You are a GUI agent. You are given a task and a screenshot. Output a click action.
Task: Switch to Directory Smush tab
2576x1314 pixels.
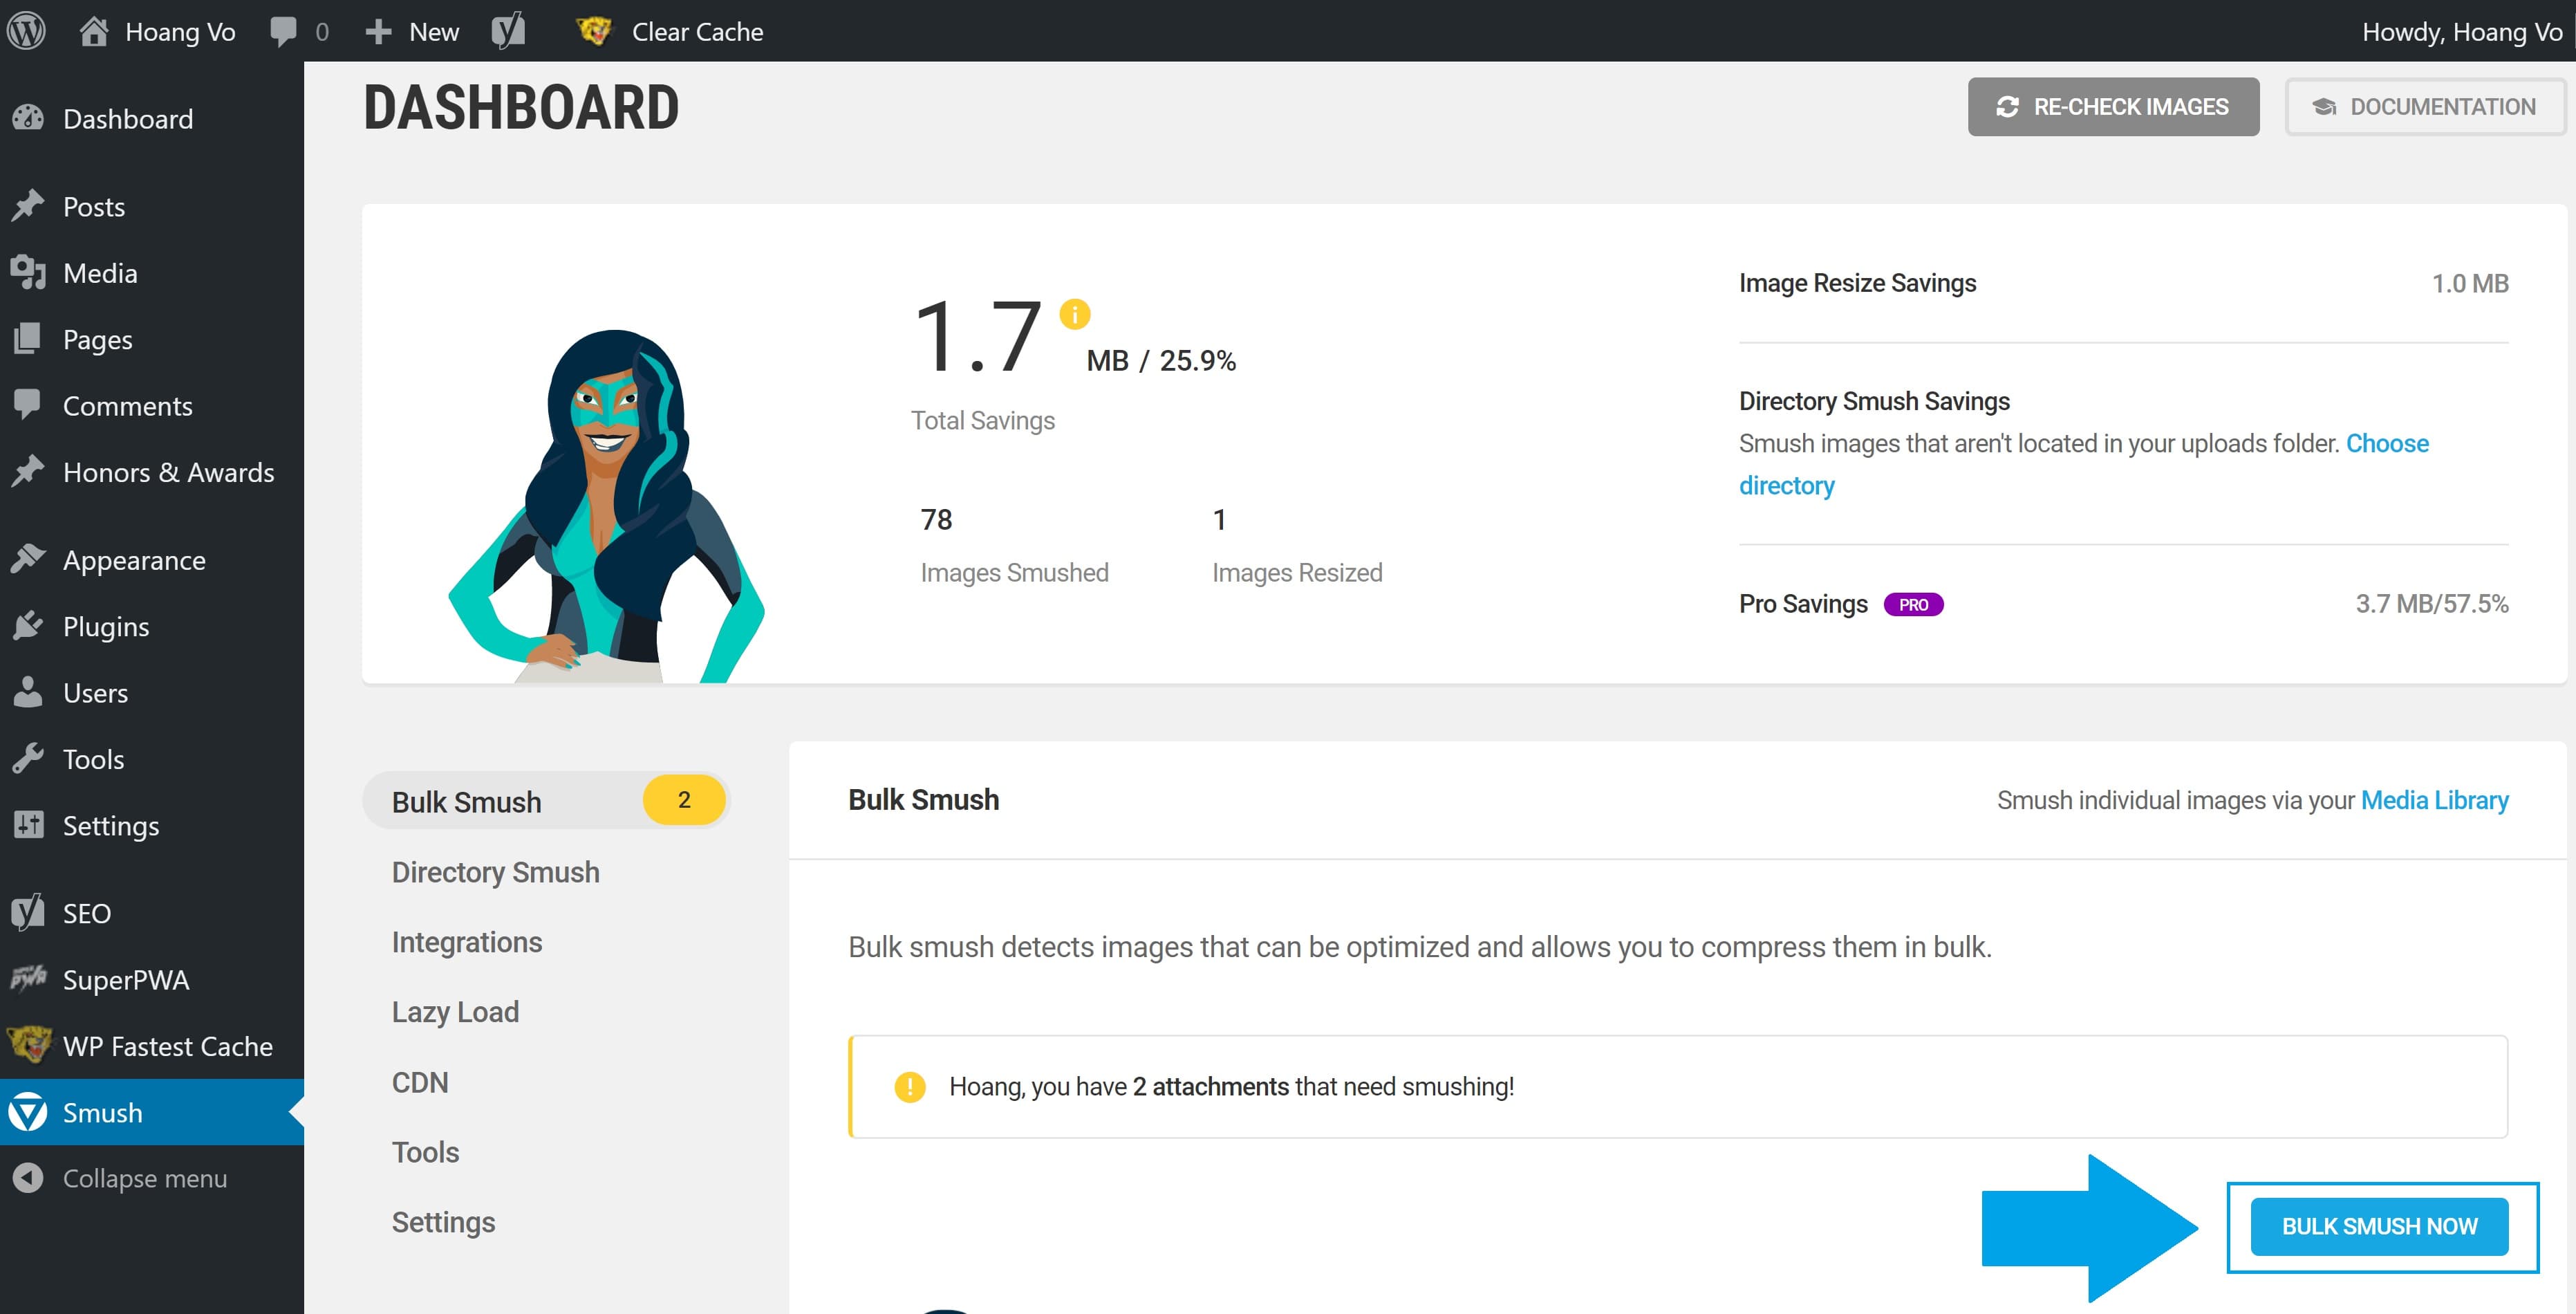pos(496,872)
